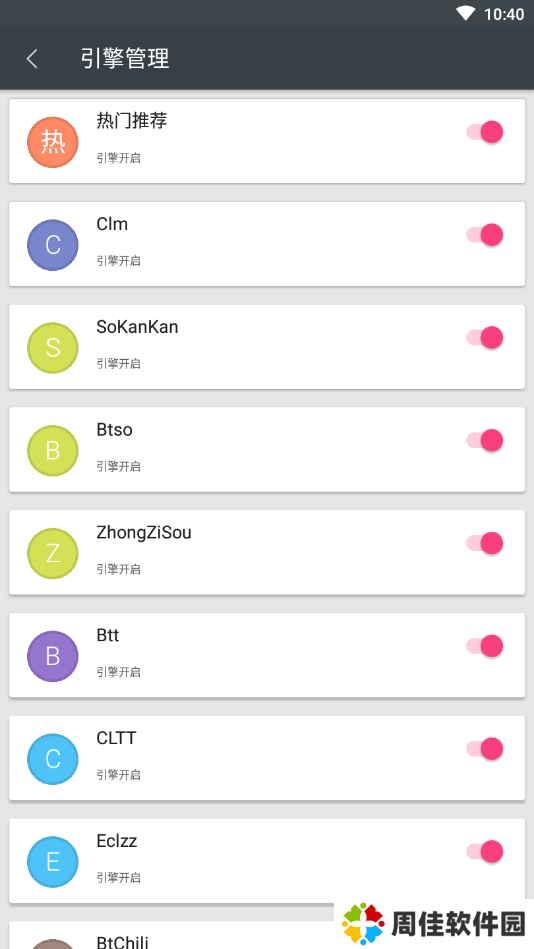Tap the SoKanKan S avatar icon

[53, 348]
